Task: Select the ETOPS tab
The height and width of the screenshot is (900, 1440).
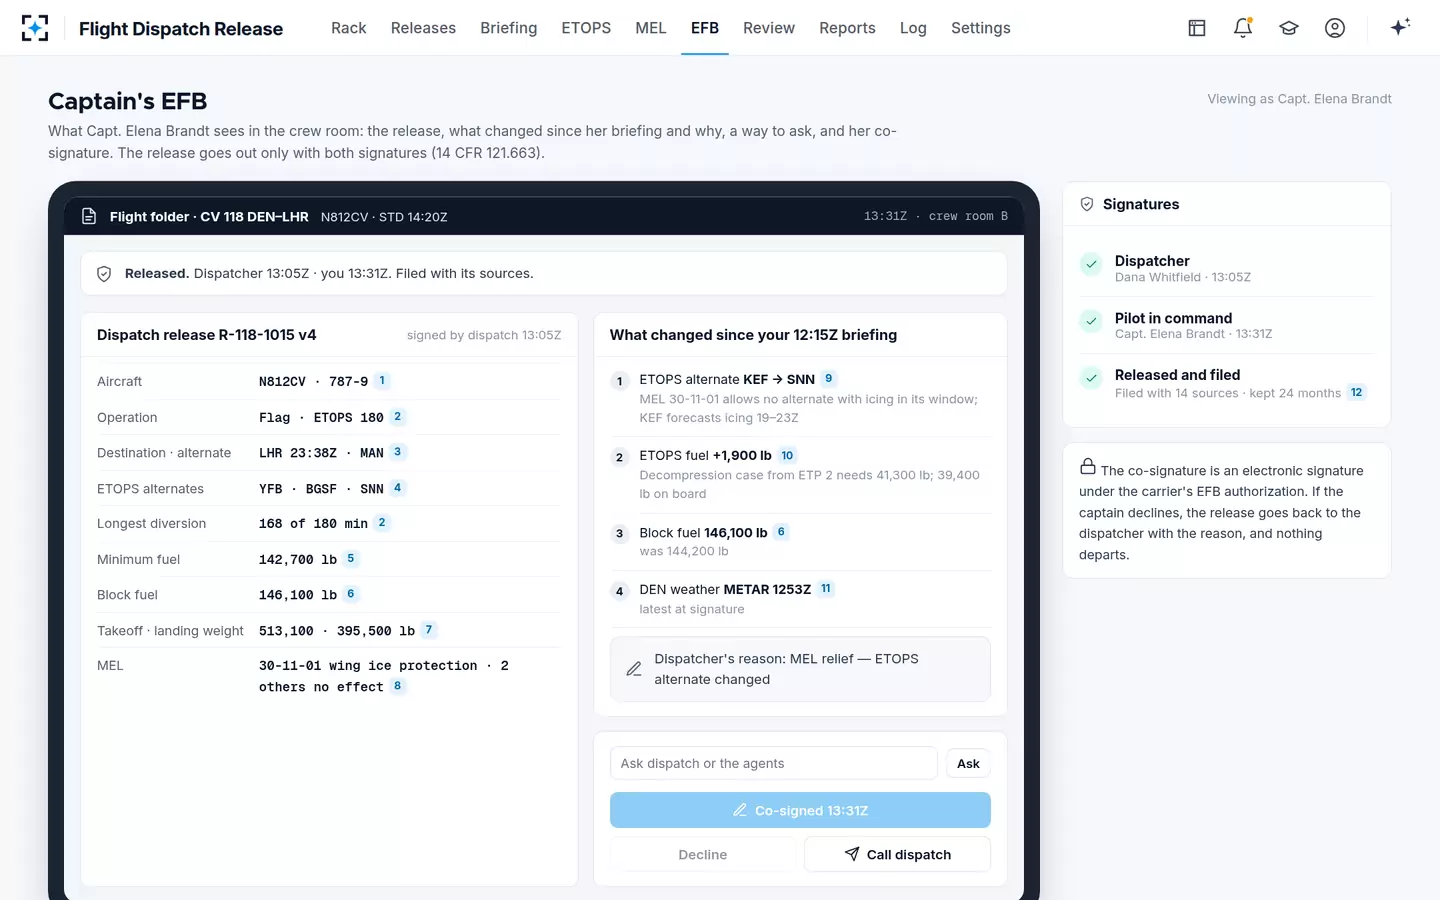Action: pos(586,28)
